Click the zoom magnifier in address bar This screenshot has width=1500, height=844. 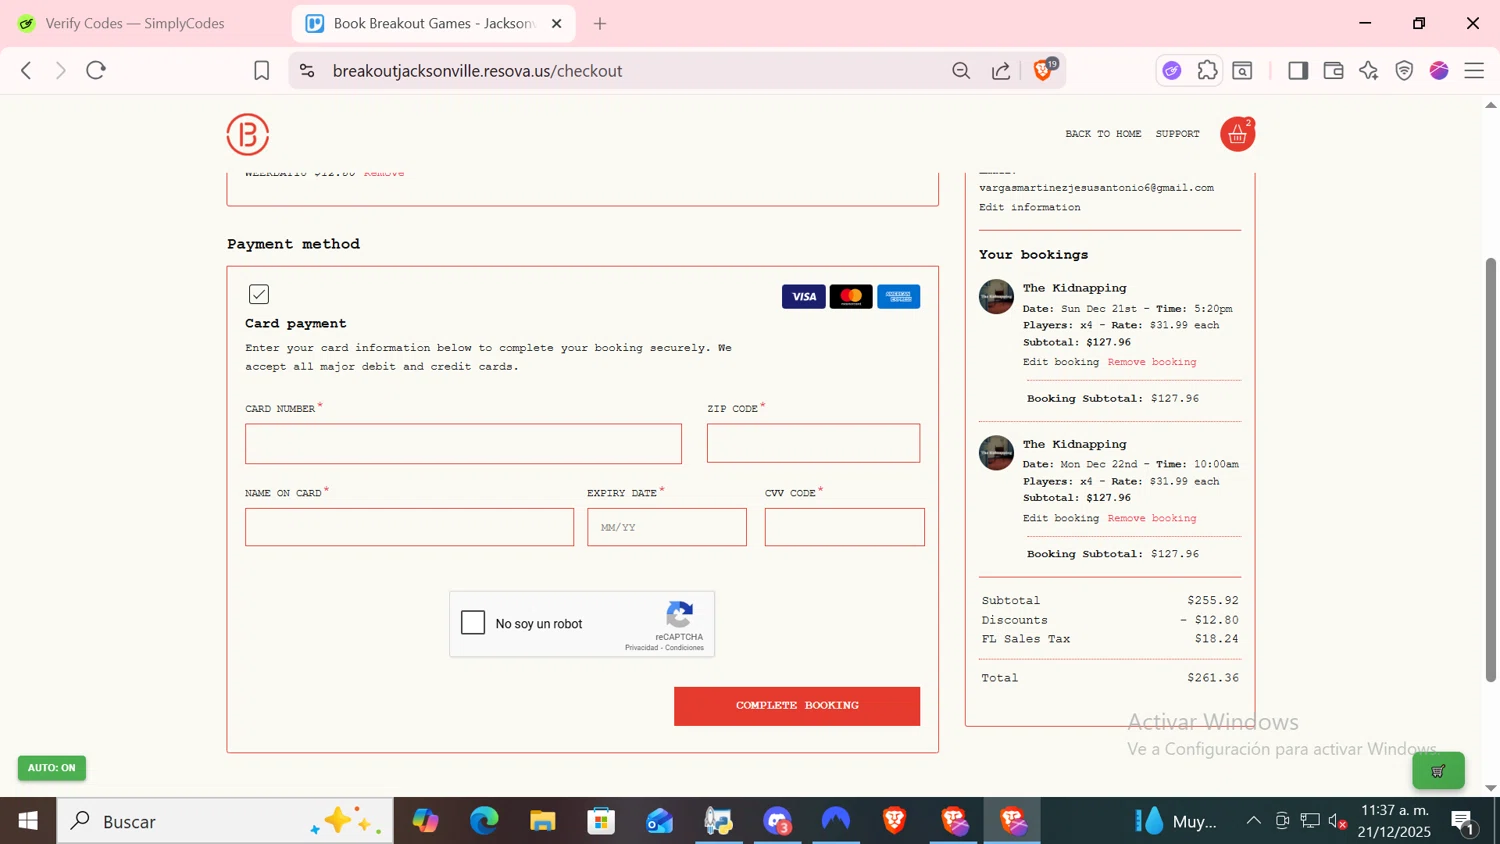961,71
